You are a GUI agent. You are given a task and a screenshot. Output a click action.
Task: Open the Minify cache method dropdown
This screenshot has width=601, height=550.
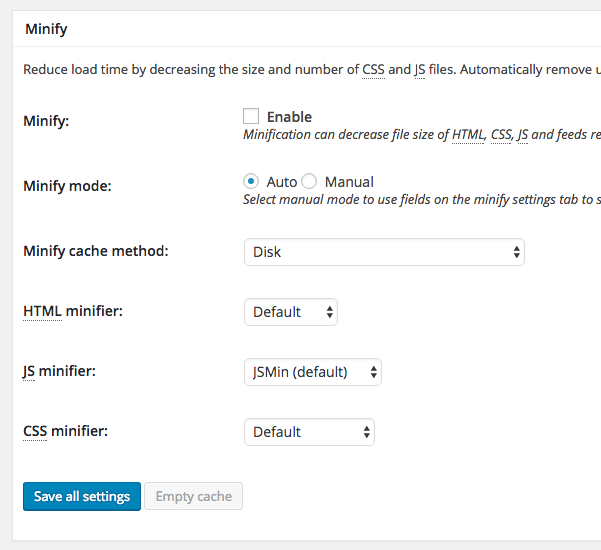click(384, 252)
